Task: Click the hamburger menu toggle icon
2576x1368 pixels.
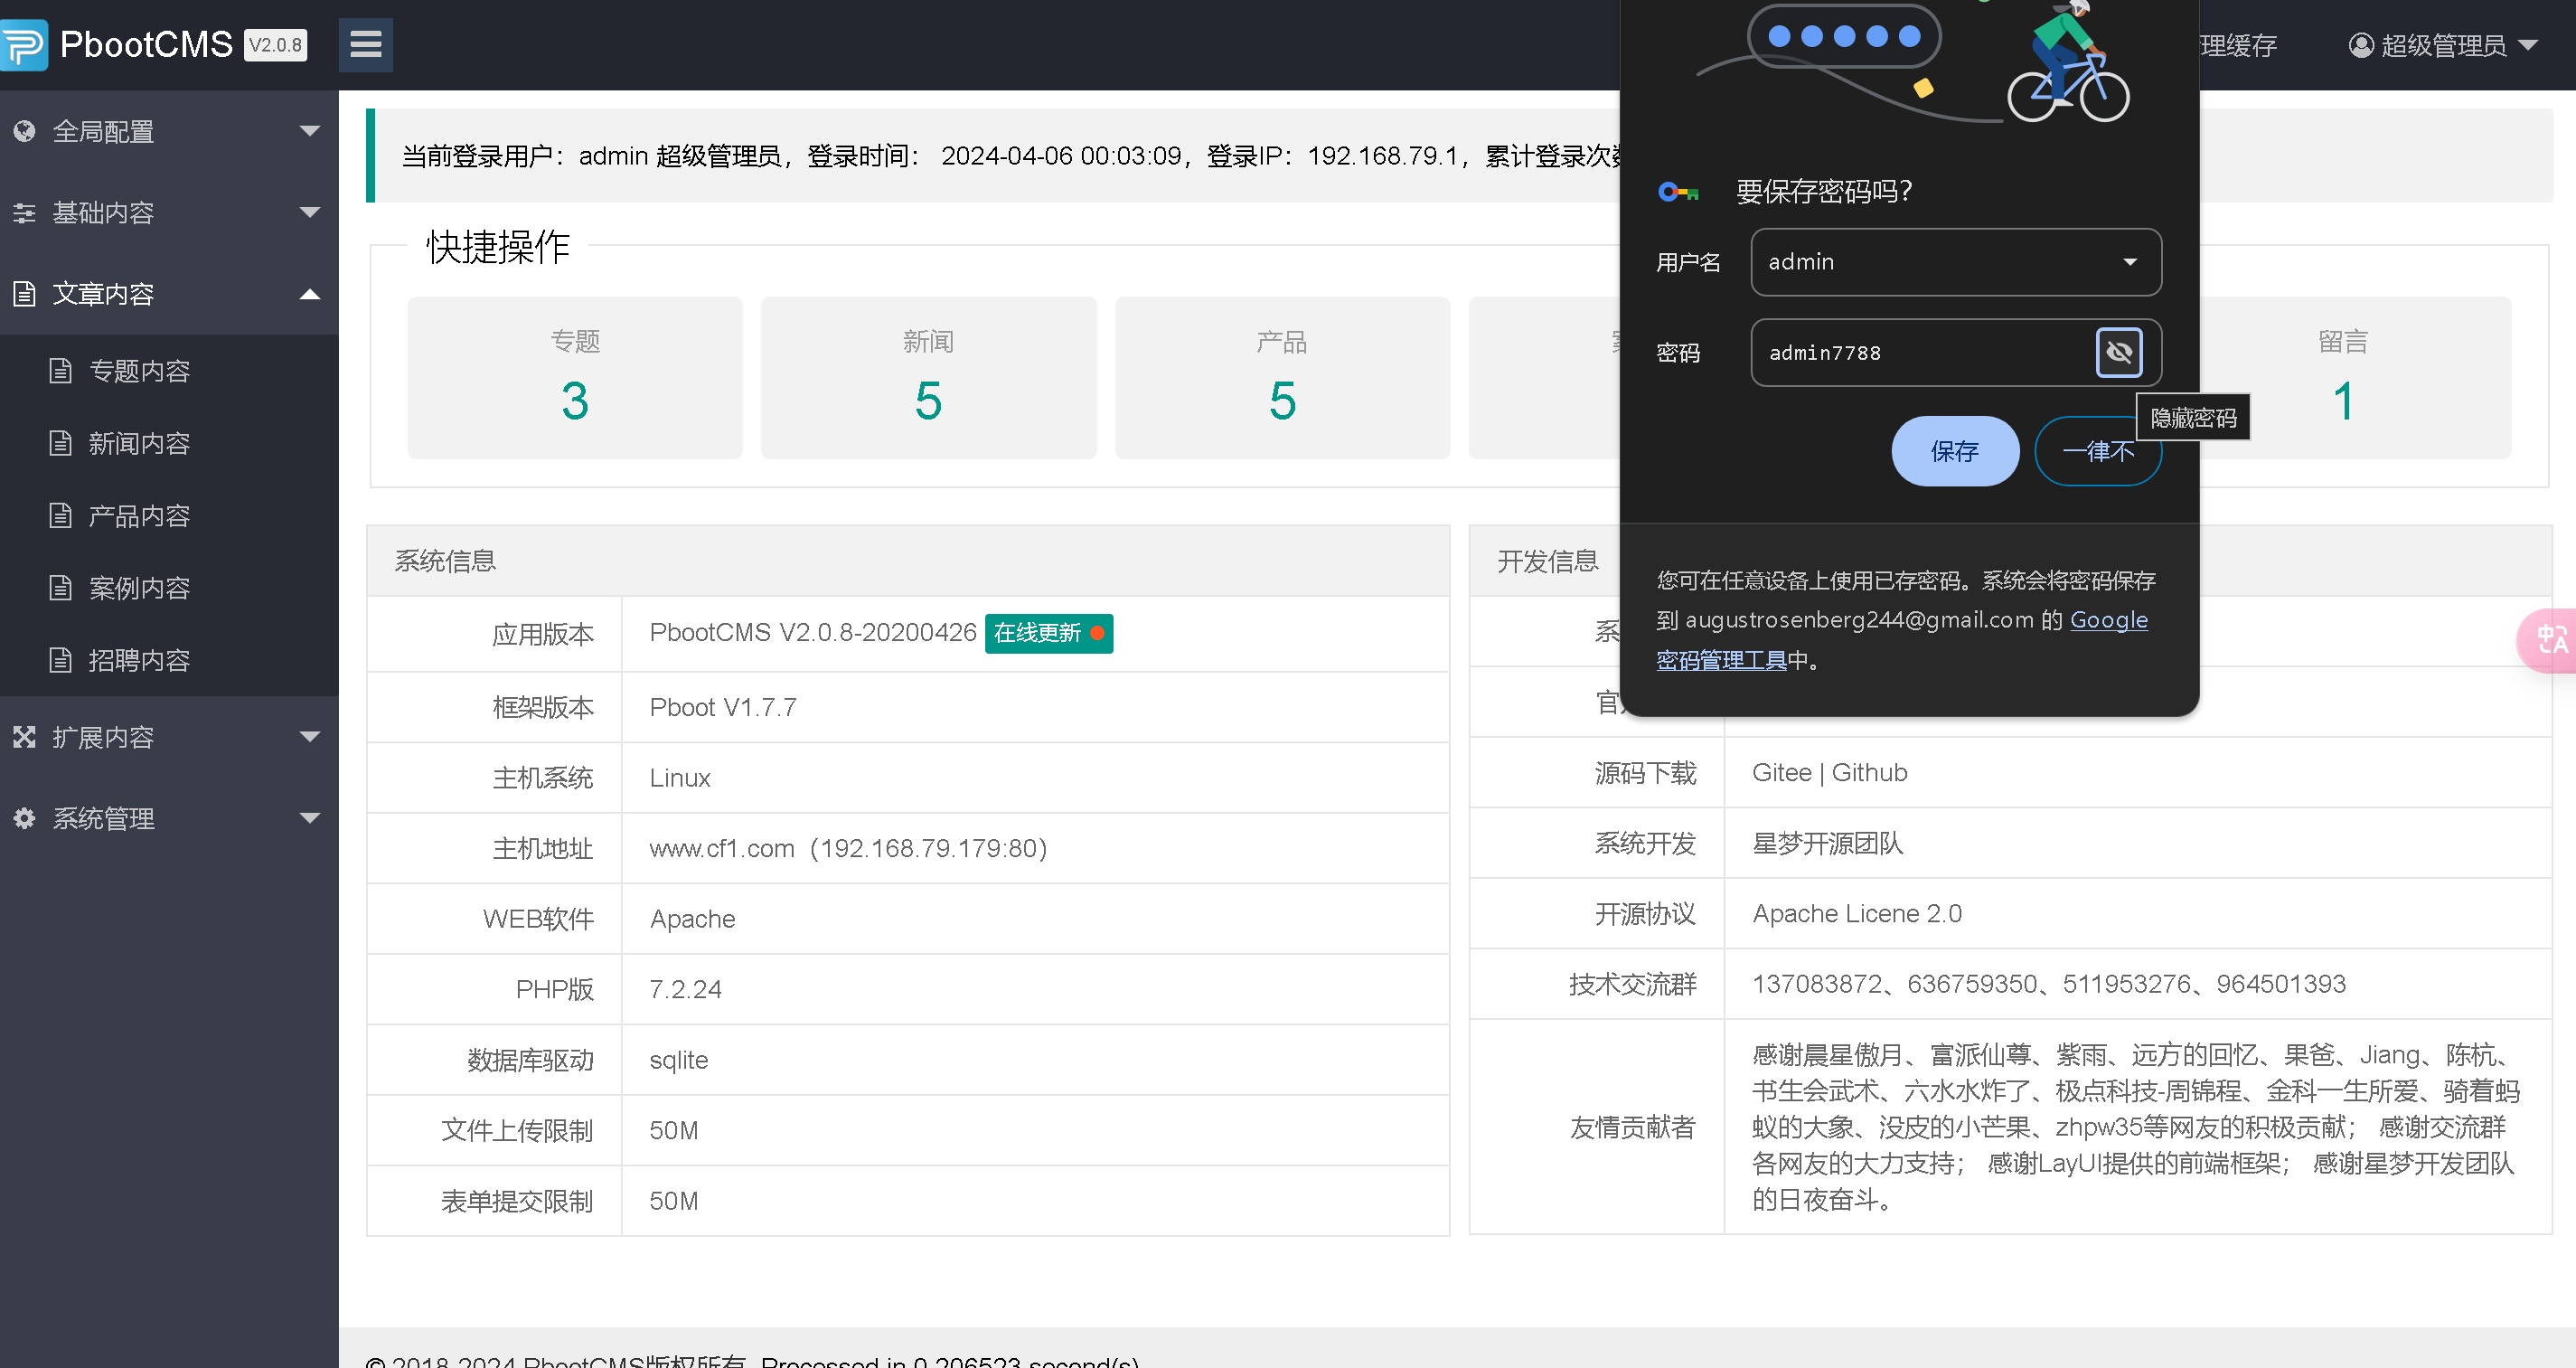Action: [x=365, y=44]
